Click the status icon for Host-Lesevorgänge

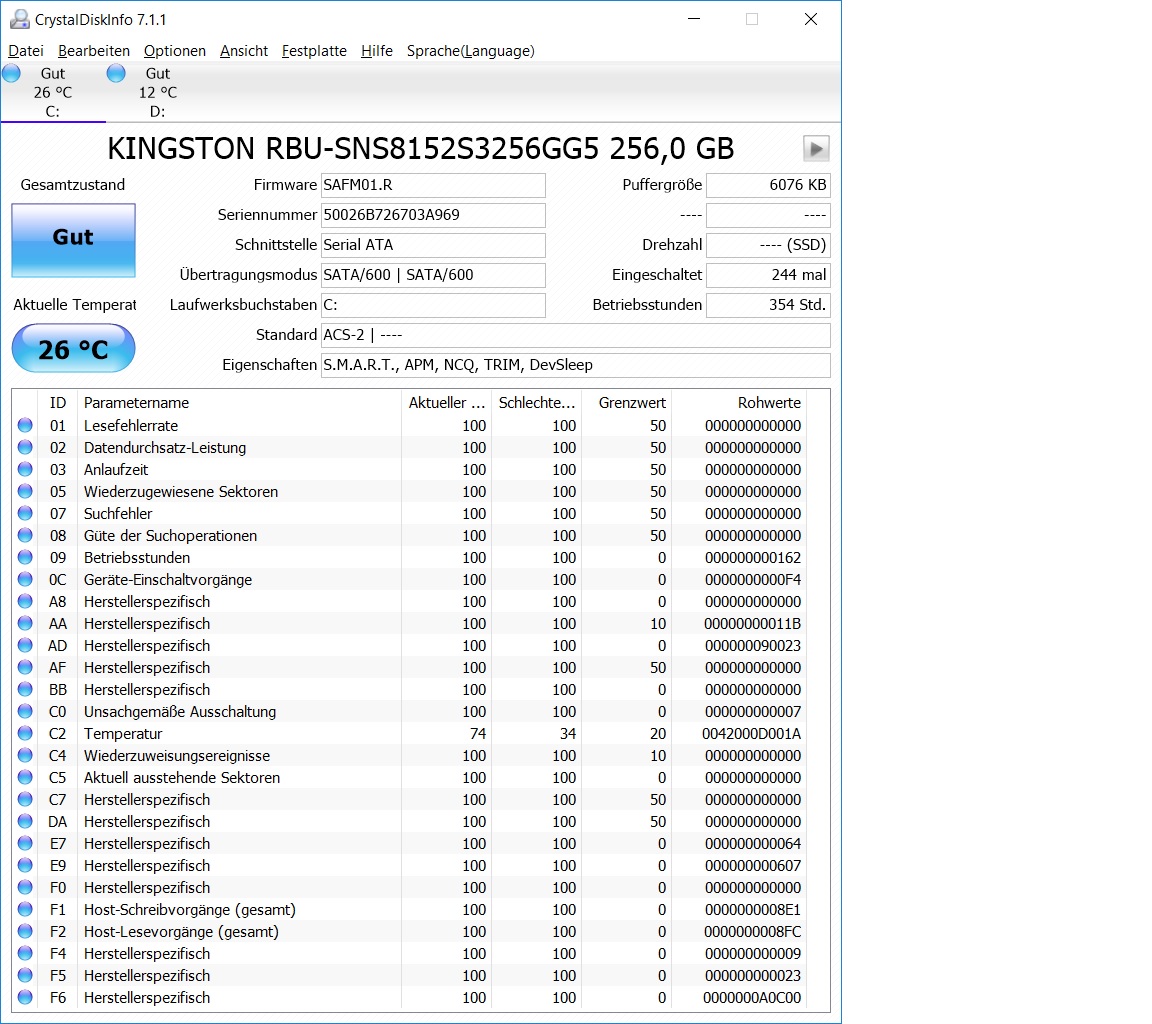(25, 931)
